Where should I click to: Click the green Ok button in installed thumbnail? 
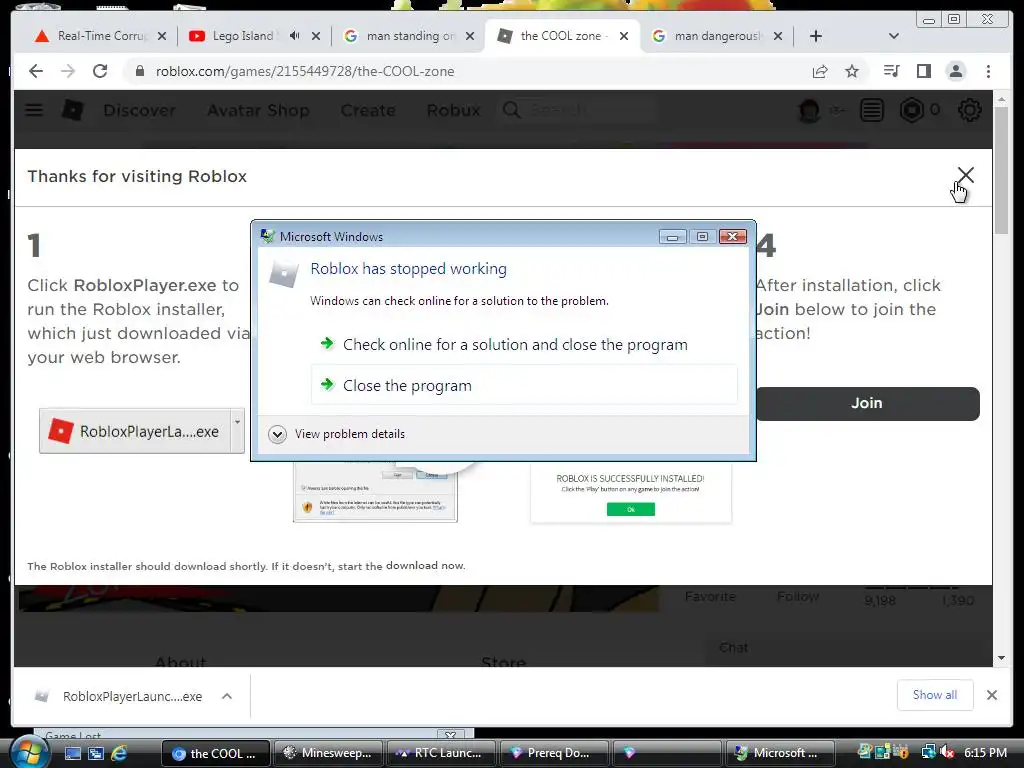point(631,509)
